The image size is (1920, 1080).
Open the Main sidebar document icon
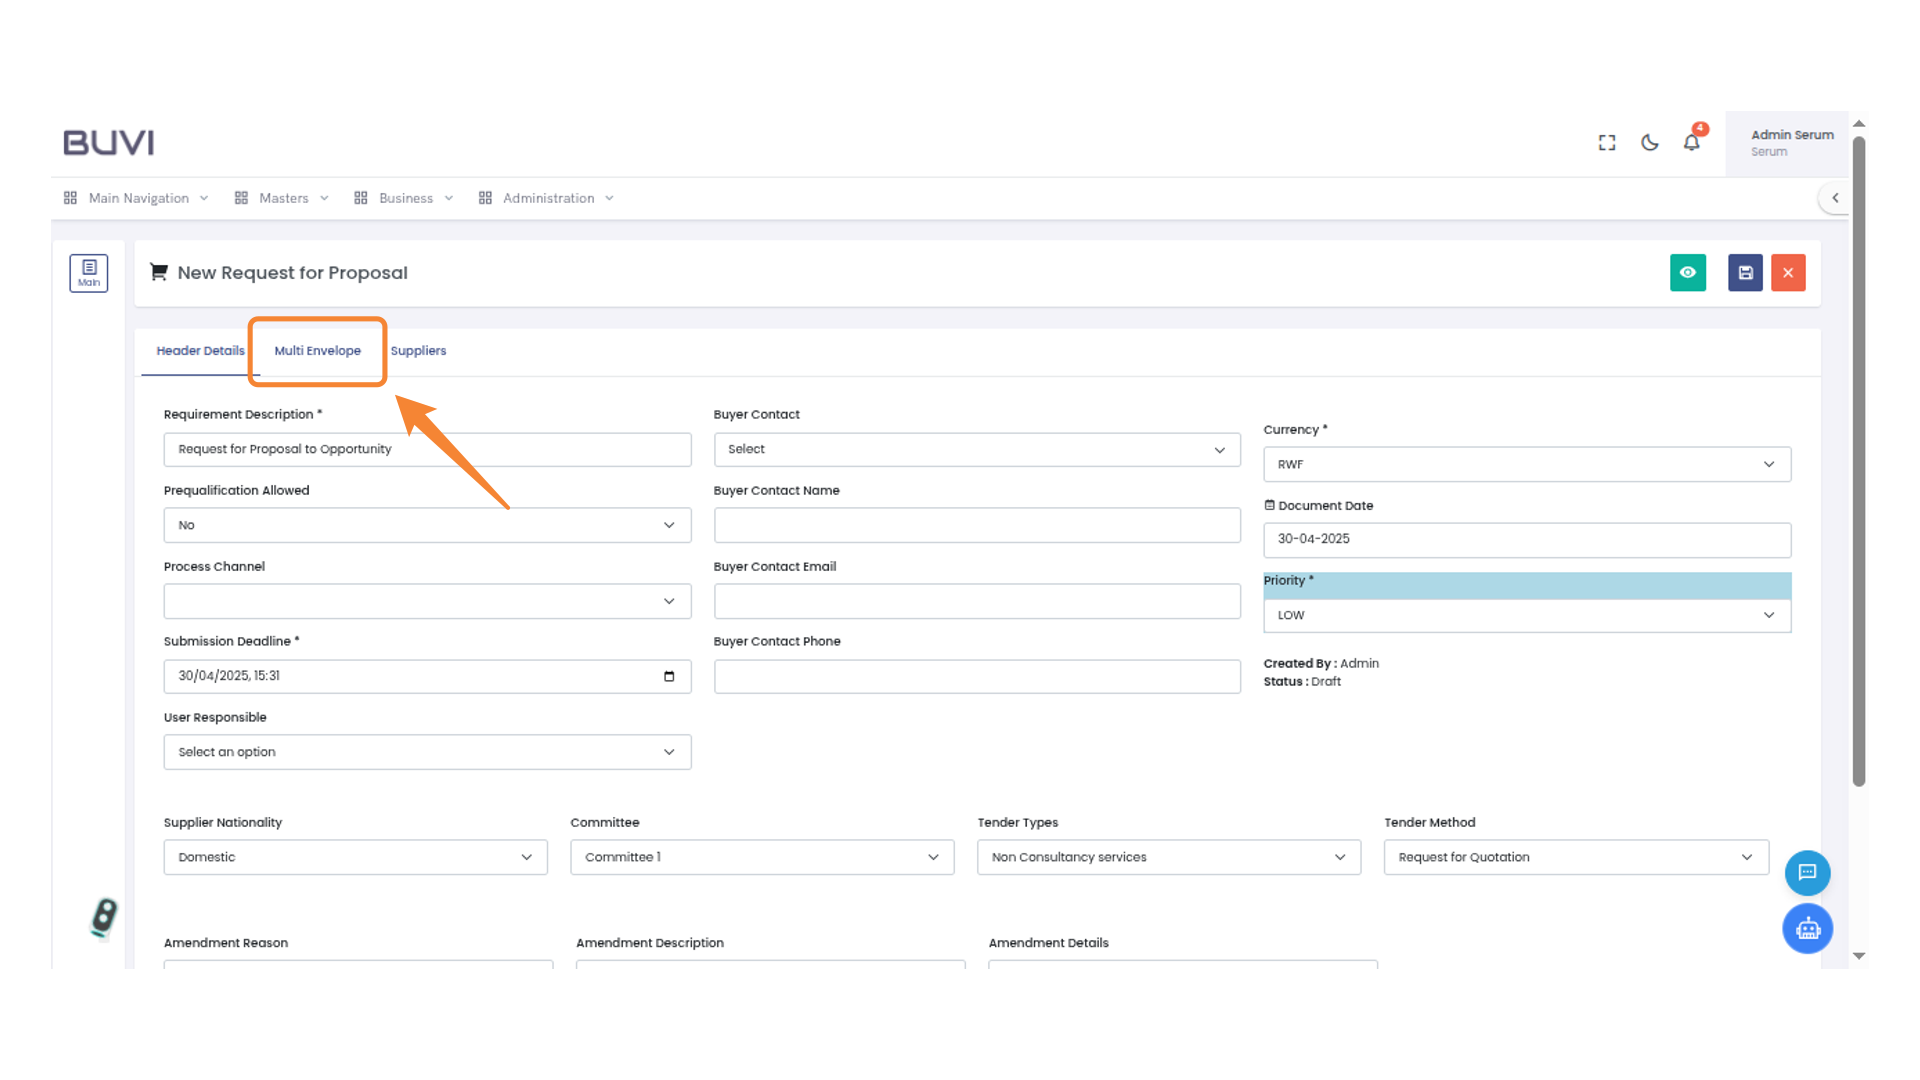89,273
